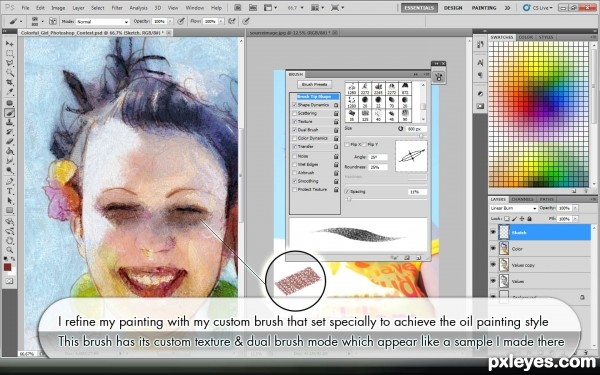
Task: Open the Analysis menu
Action: (x=139, y=8)
